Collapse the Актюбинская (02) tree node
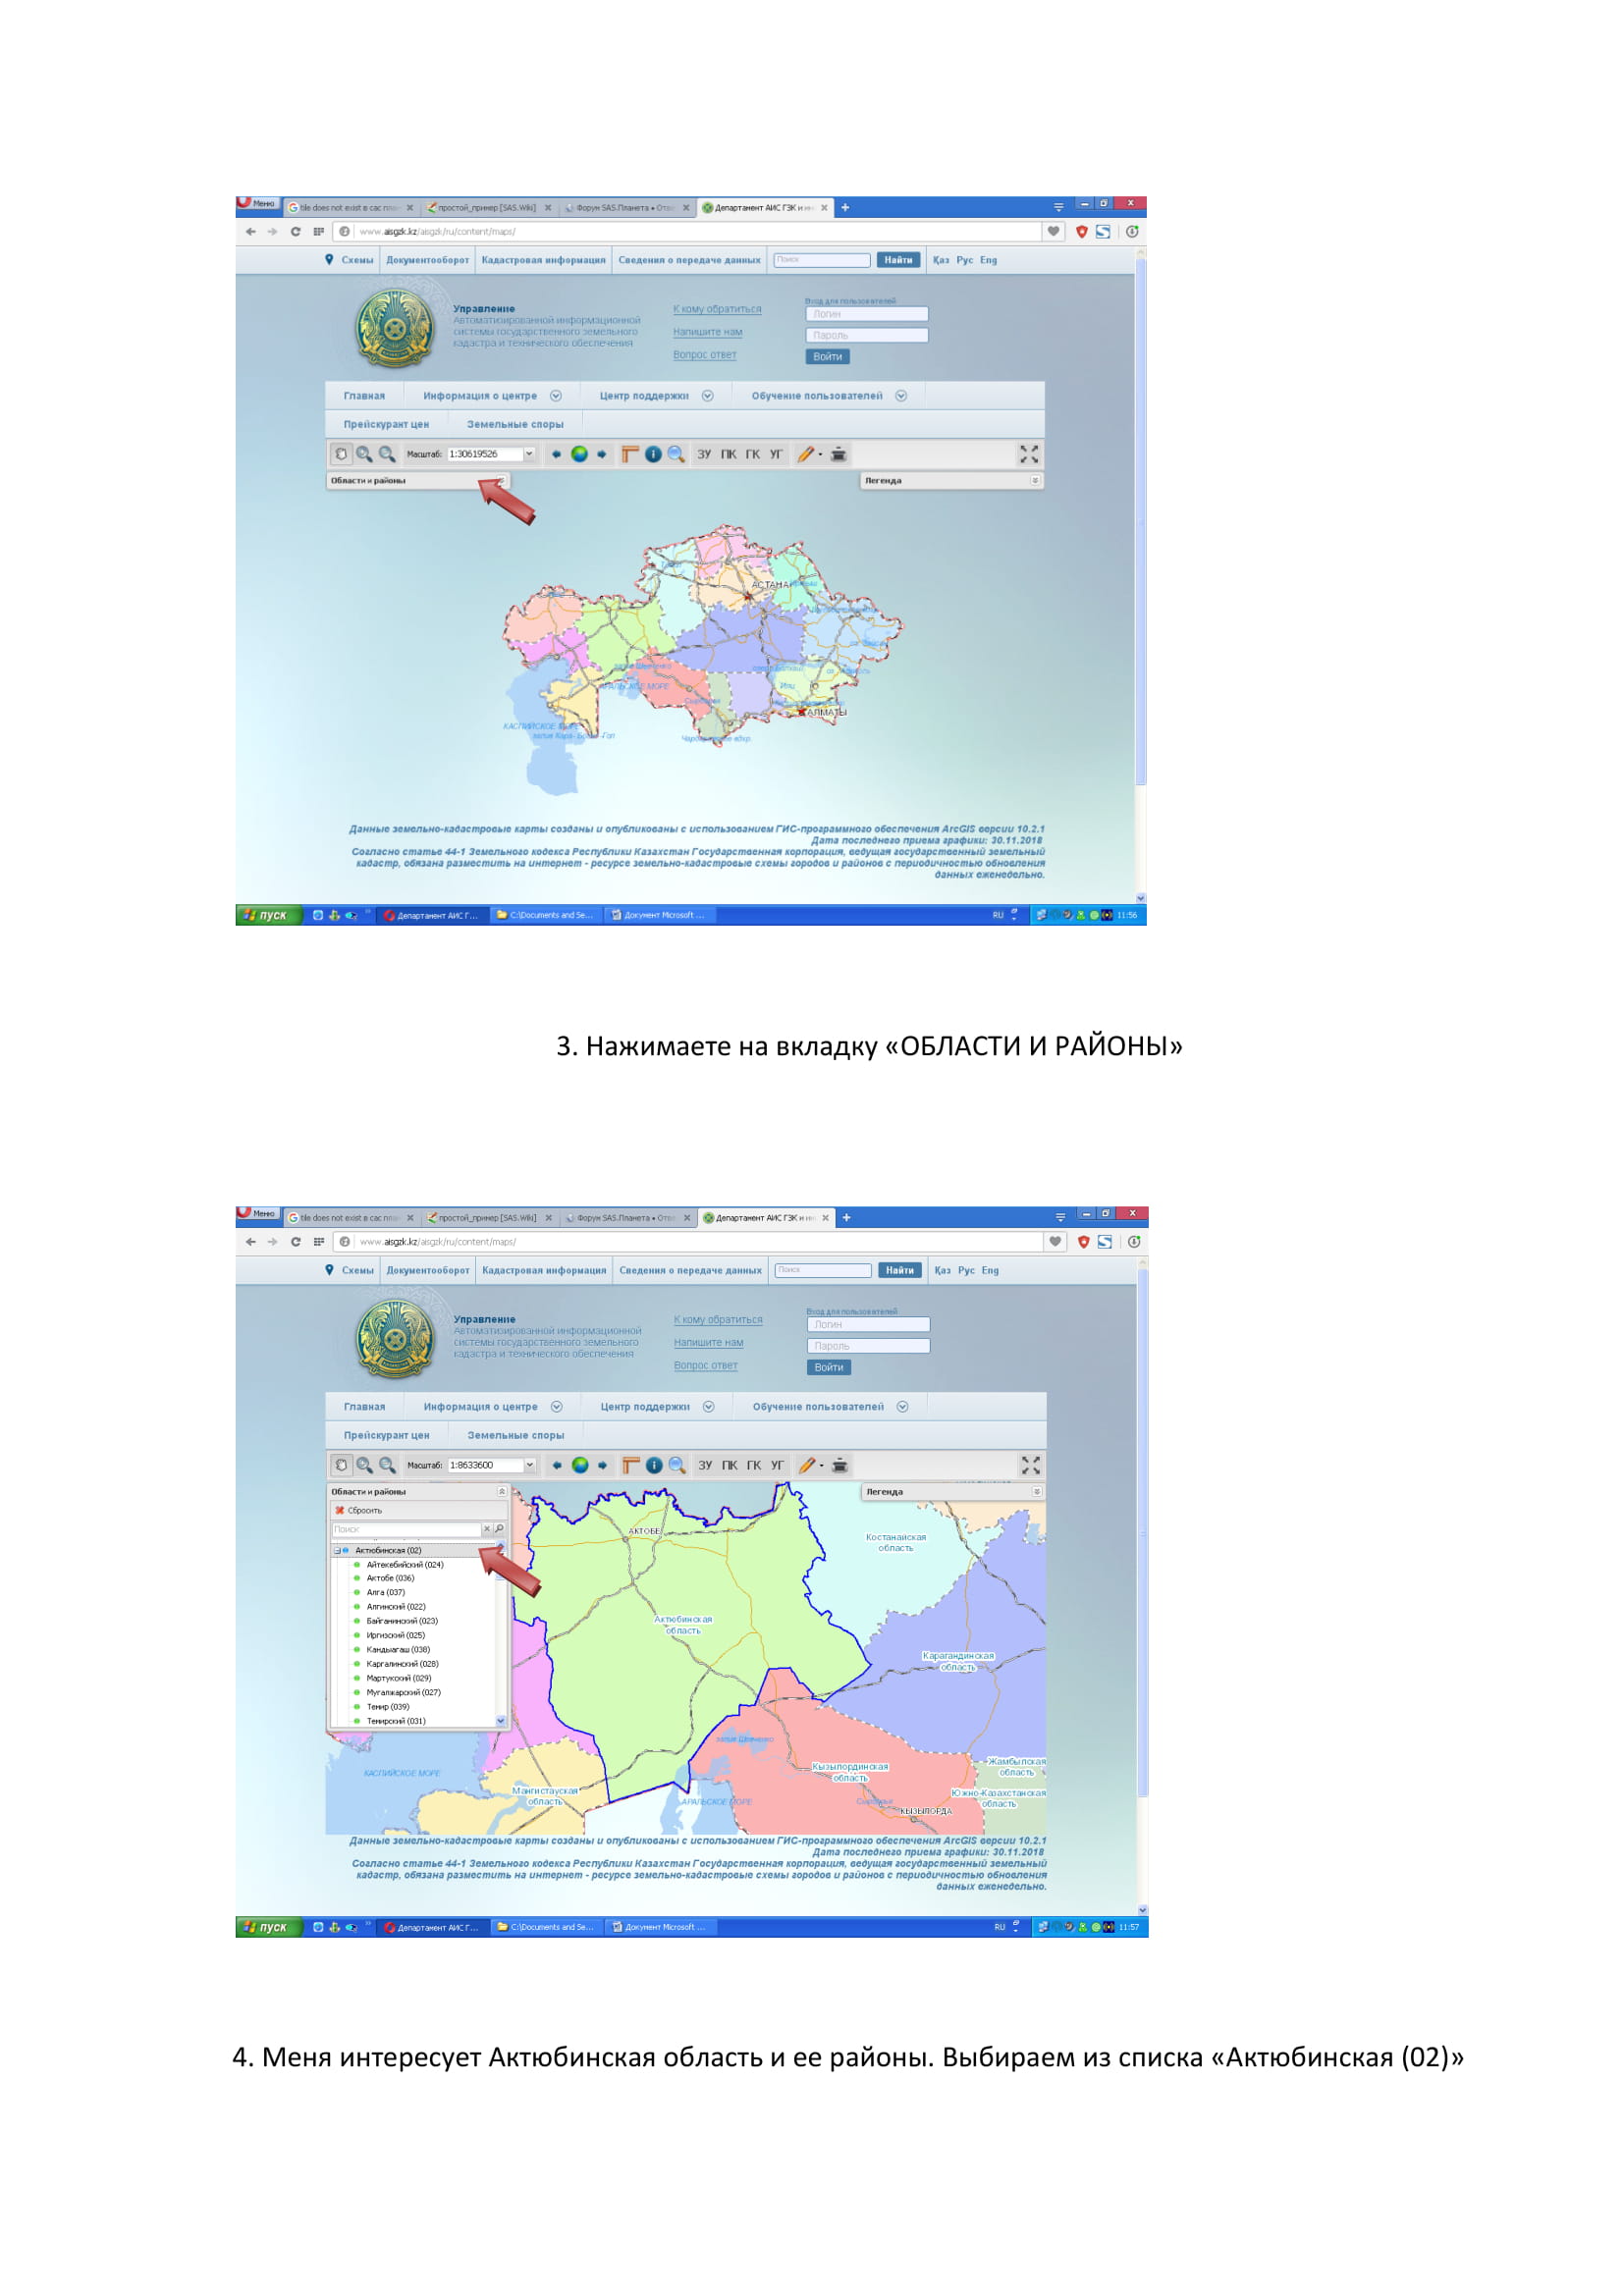This screenshot has height=2296, width=1623. click(337, 1550)
